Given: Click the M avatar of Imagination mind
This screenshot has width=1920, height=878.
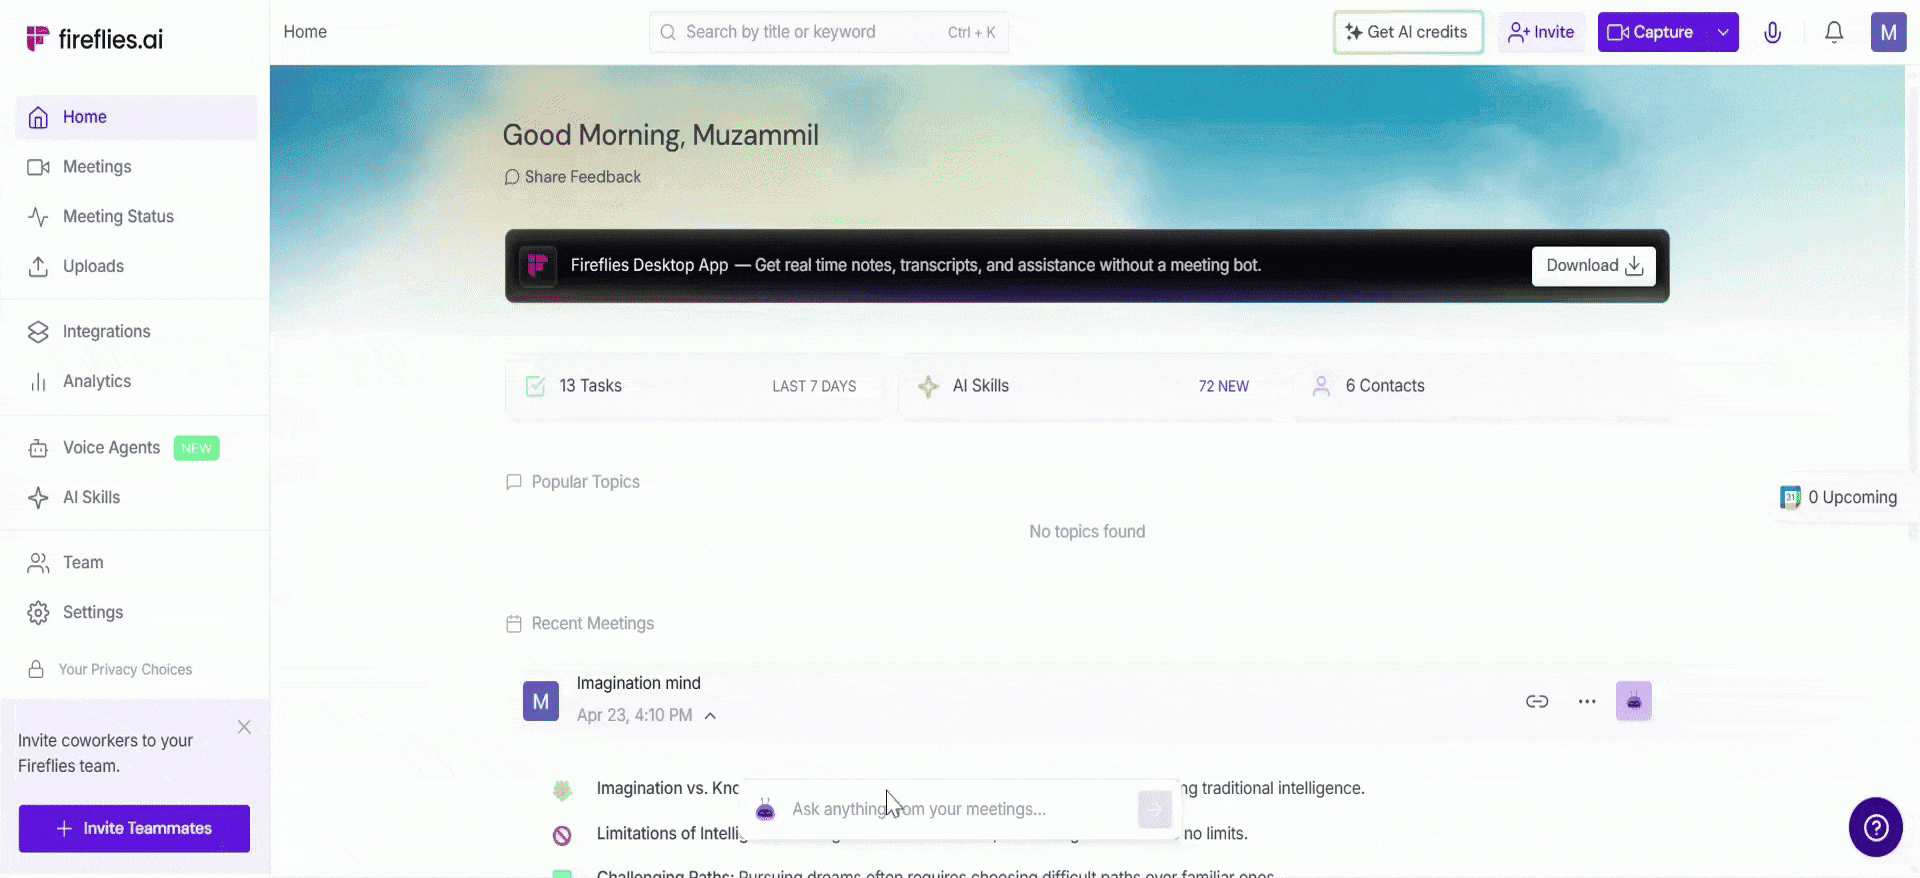Looking at the screenshot, I should (x=541, y=701).
